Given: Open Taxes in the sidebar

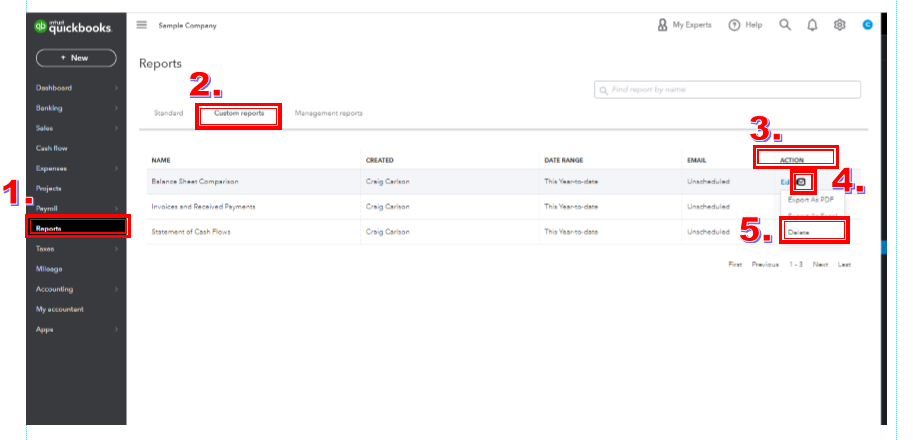Looking at the screenshot, I should (45, 249).
